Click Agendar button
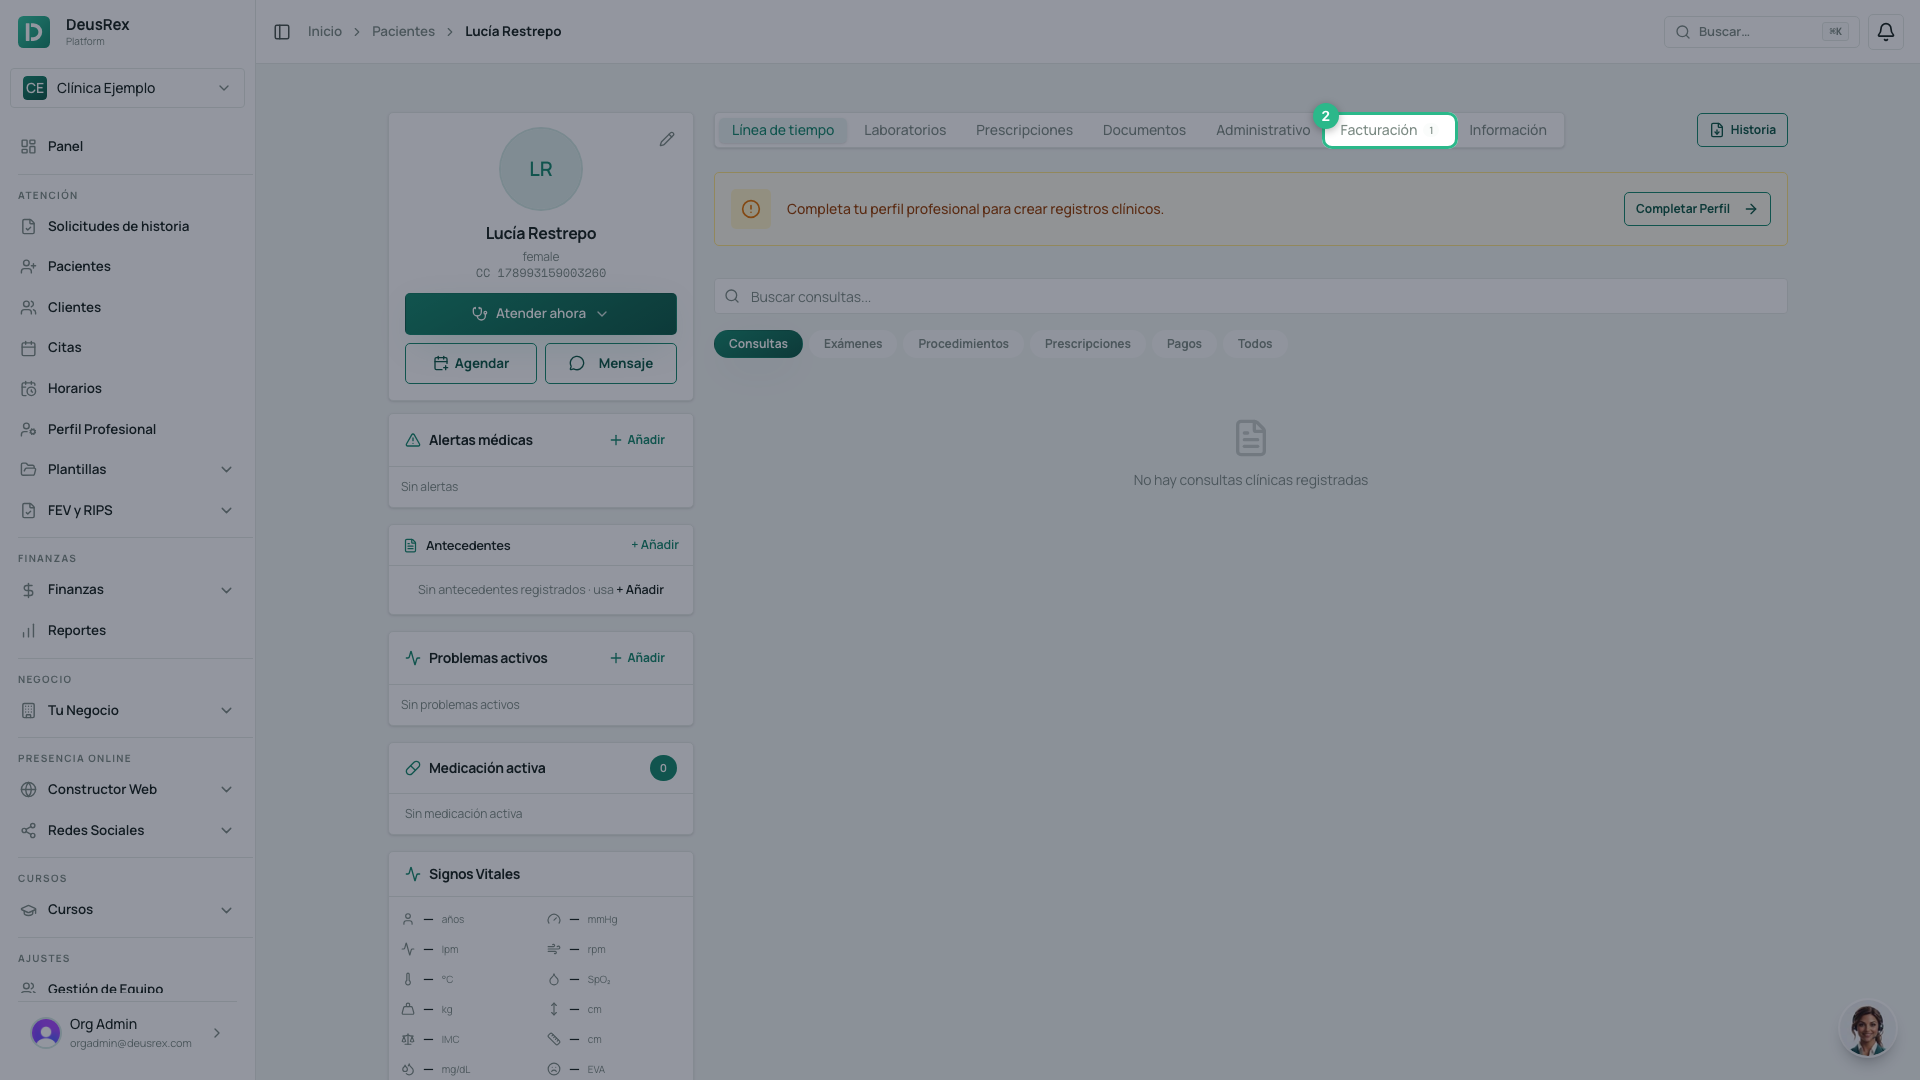This screenshot has height=1080, width=1920. (x=471, y=364)
